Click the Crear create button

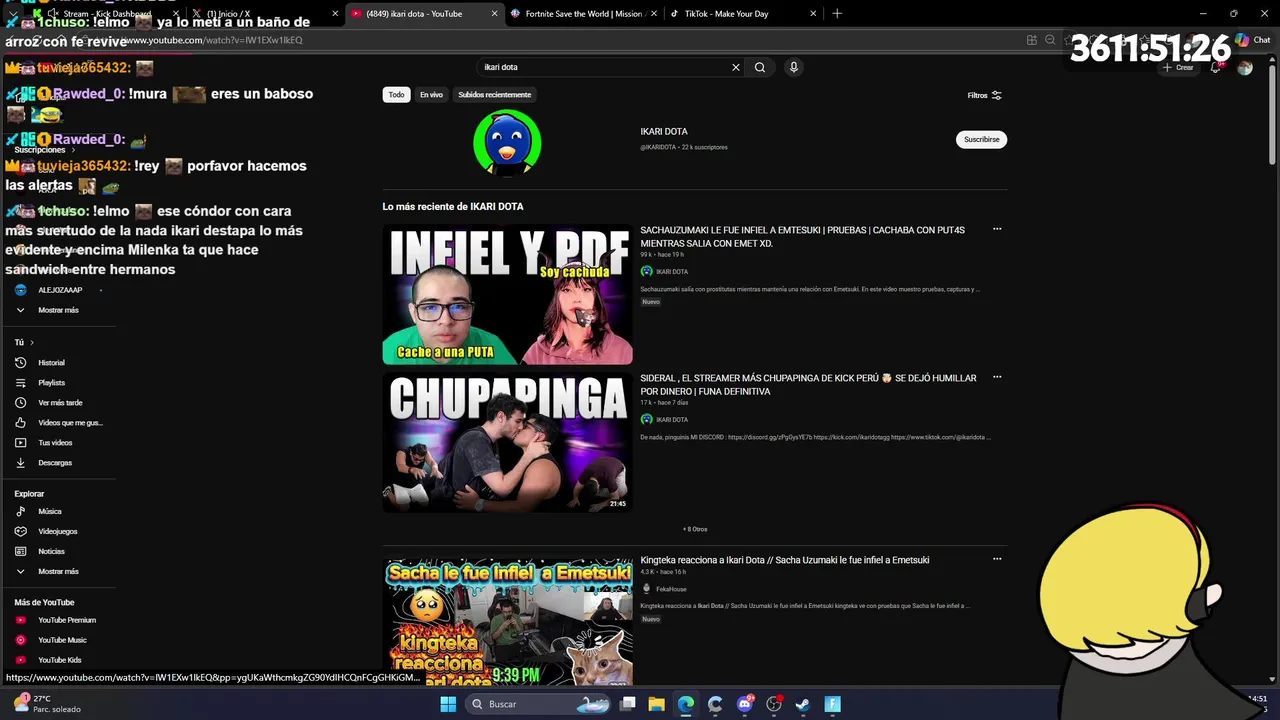point(1178,67)
